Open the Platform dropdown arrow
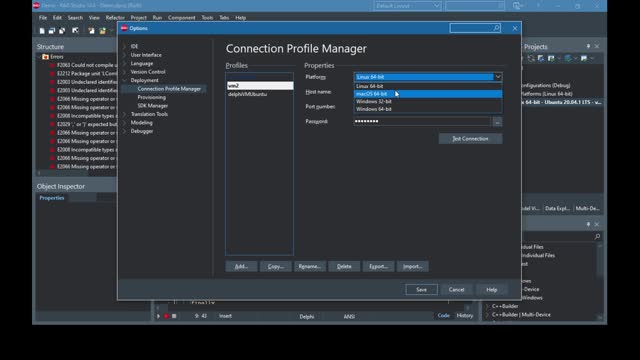This screenshot has height=360, width=640. (498, 77)
